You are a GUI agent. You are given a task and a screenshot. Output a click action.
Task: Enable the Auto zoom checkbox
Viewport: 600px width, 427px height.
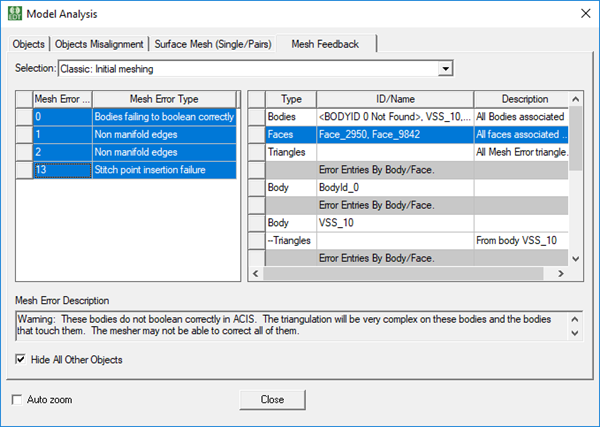(17, 400)
